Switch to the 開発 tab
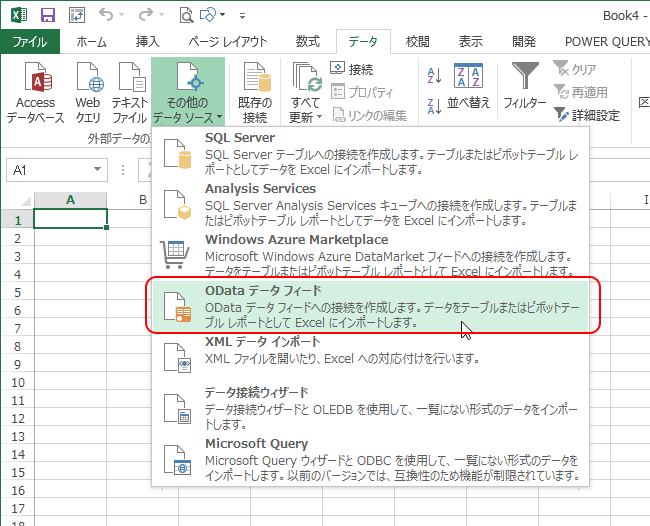 (x=524, y=41)
